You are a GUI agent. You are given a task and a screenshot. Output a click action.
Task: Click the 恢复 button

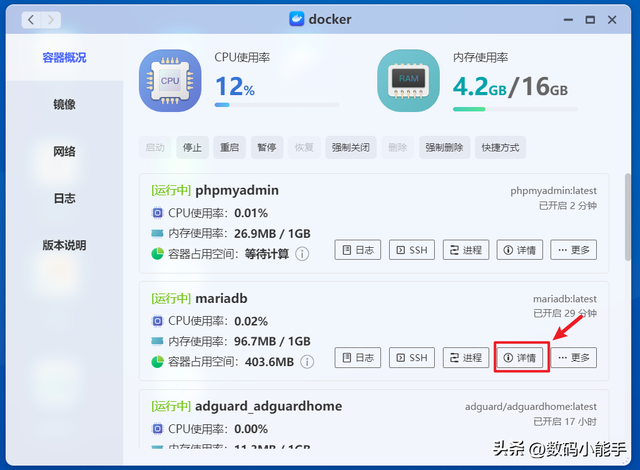[304, 147]
